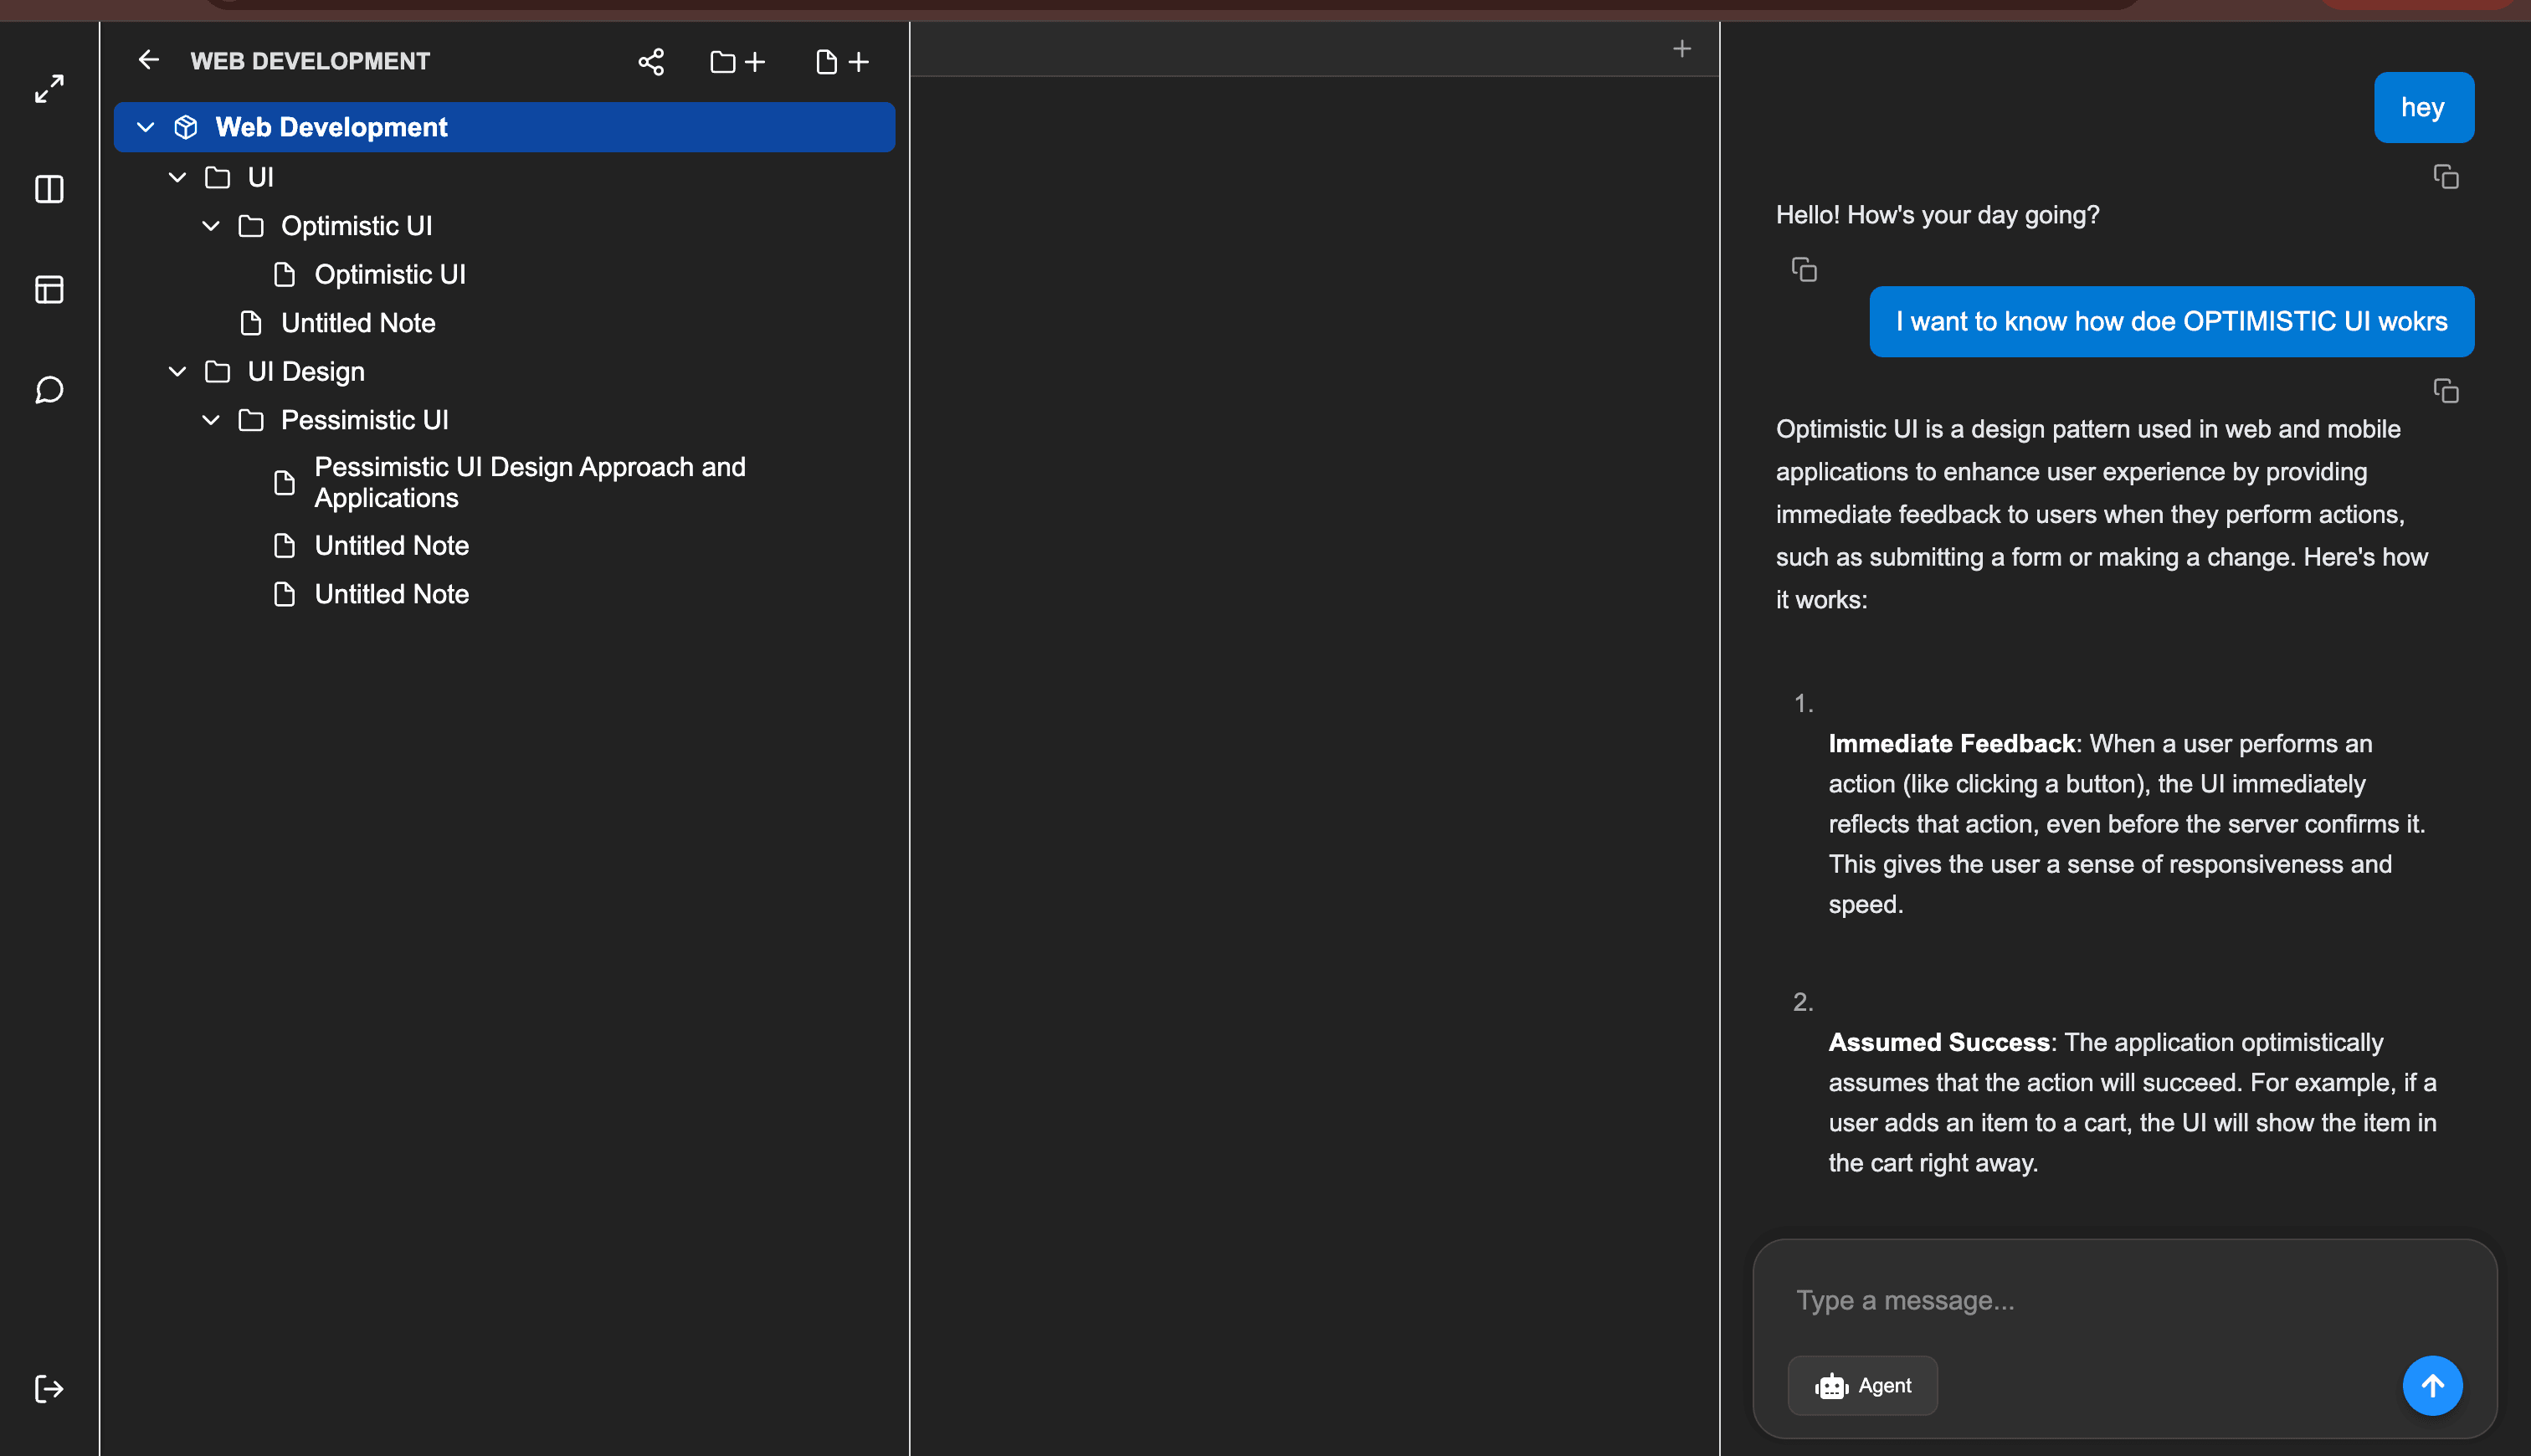Create a new note with file-plus icon

coord(842,62)
